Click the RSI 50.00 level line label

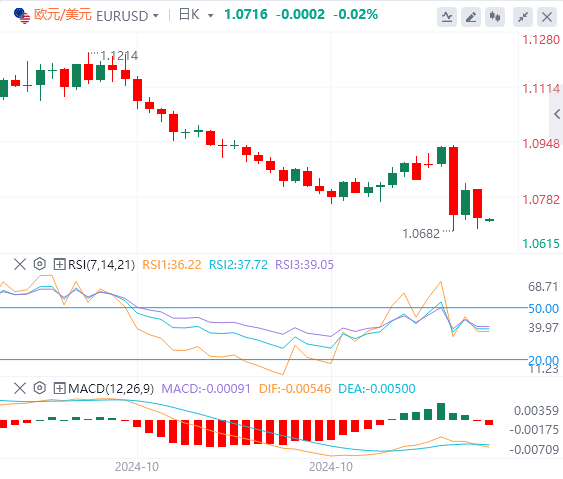coord(543,308)
